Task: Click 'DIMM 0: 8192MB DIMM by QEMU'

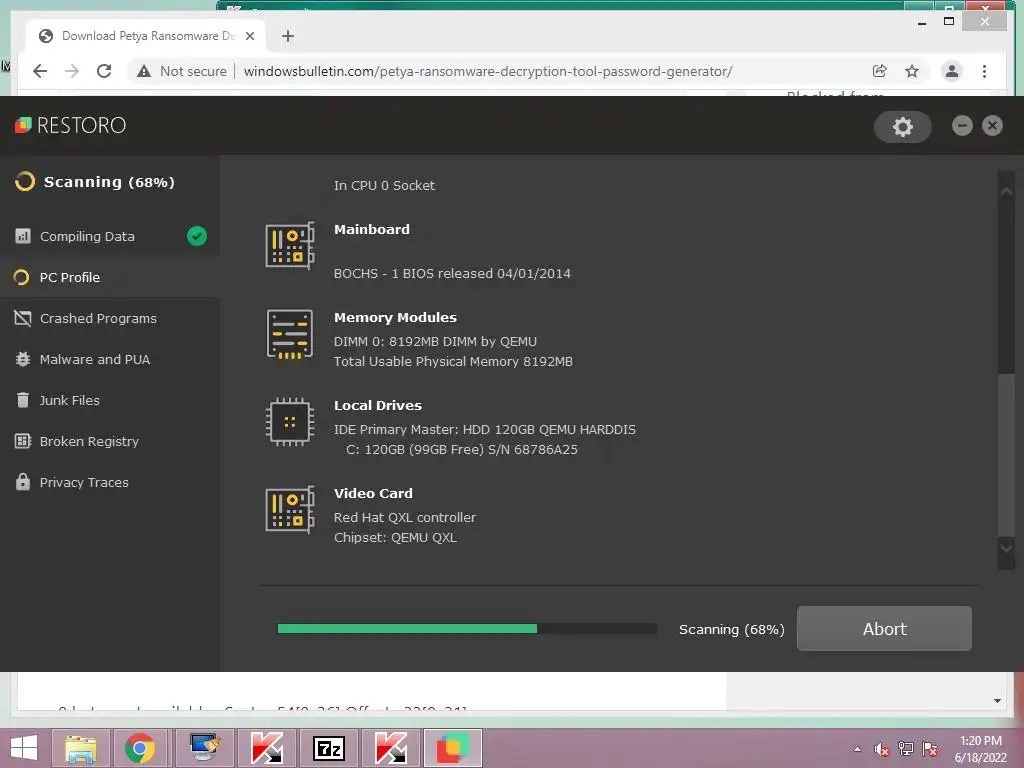Action: click(435, 342)
